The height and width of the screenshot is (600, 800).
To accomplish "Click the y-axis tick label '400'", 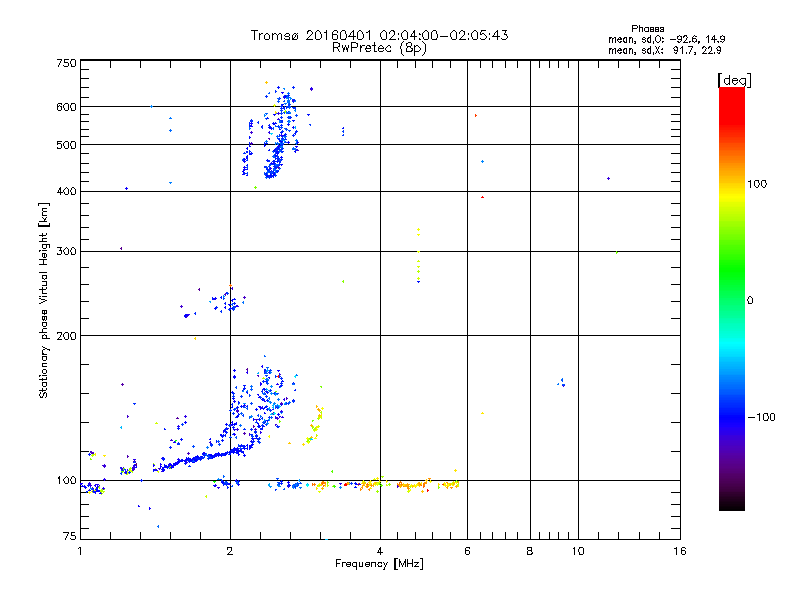I will [67, 191].
